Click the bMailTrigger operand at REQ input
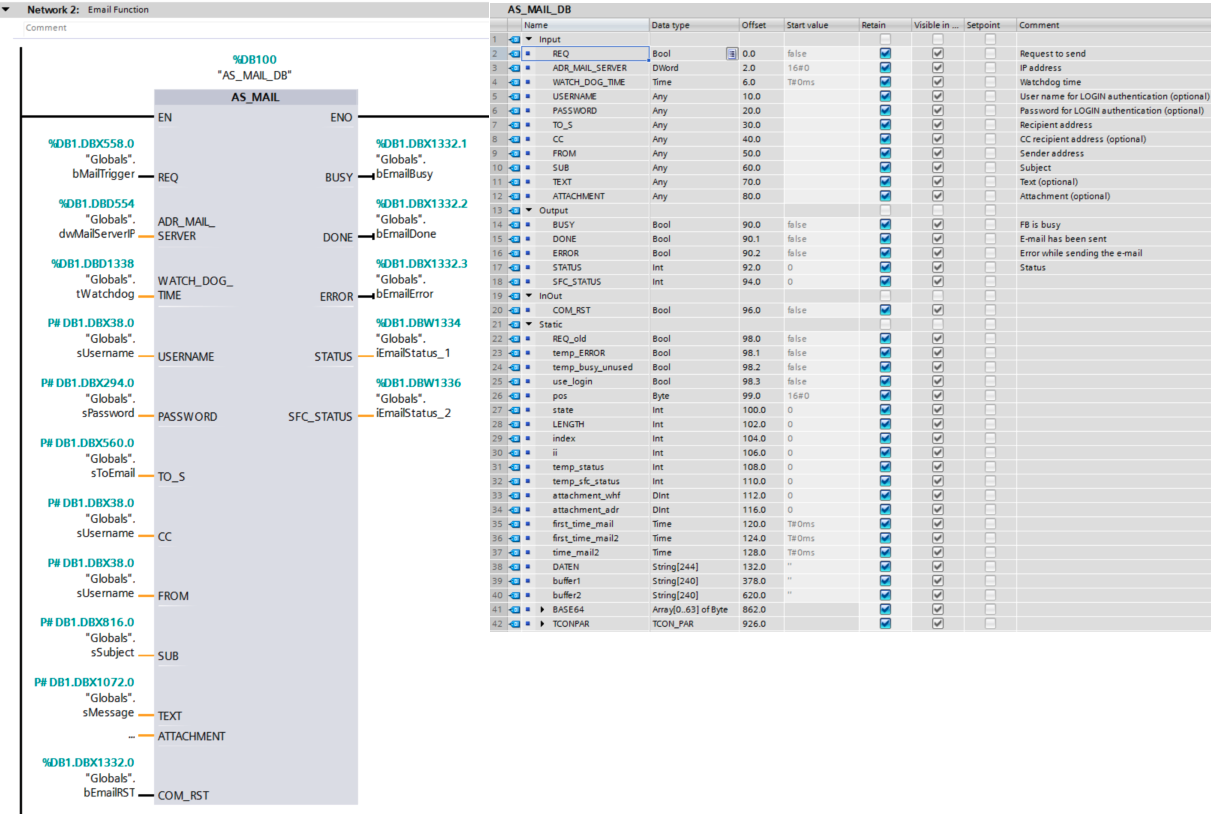This screenshot has width=1211, height=814. pos(104,174)
